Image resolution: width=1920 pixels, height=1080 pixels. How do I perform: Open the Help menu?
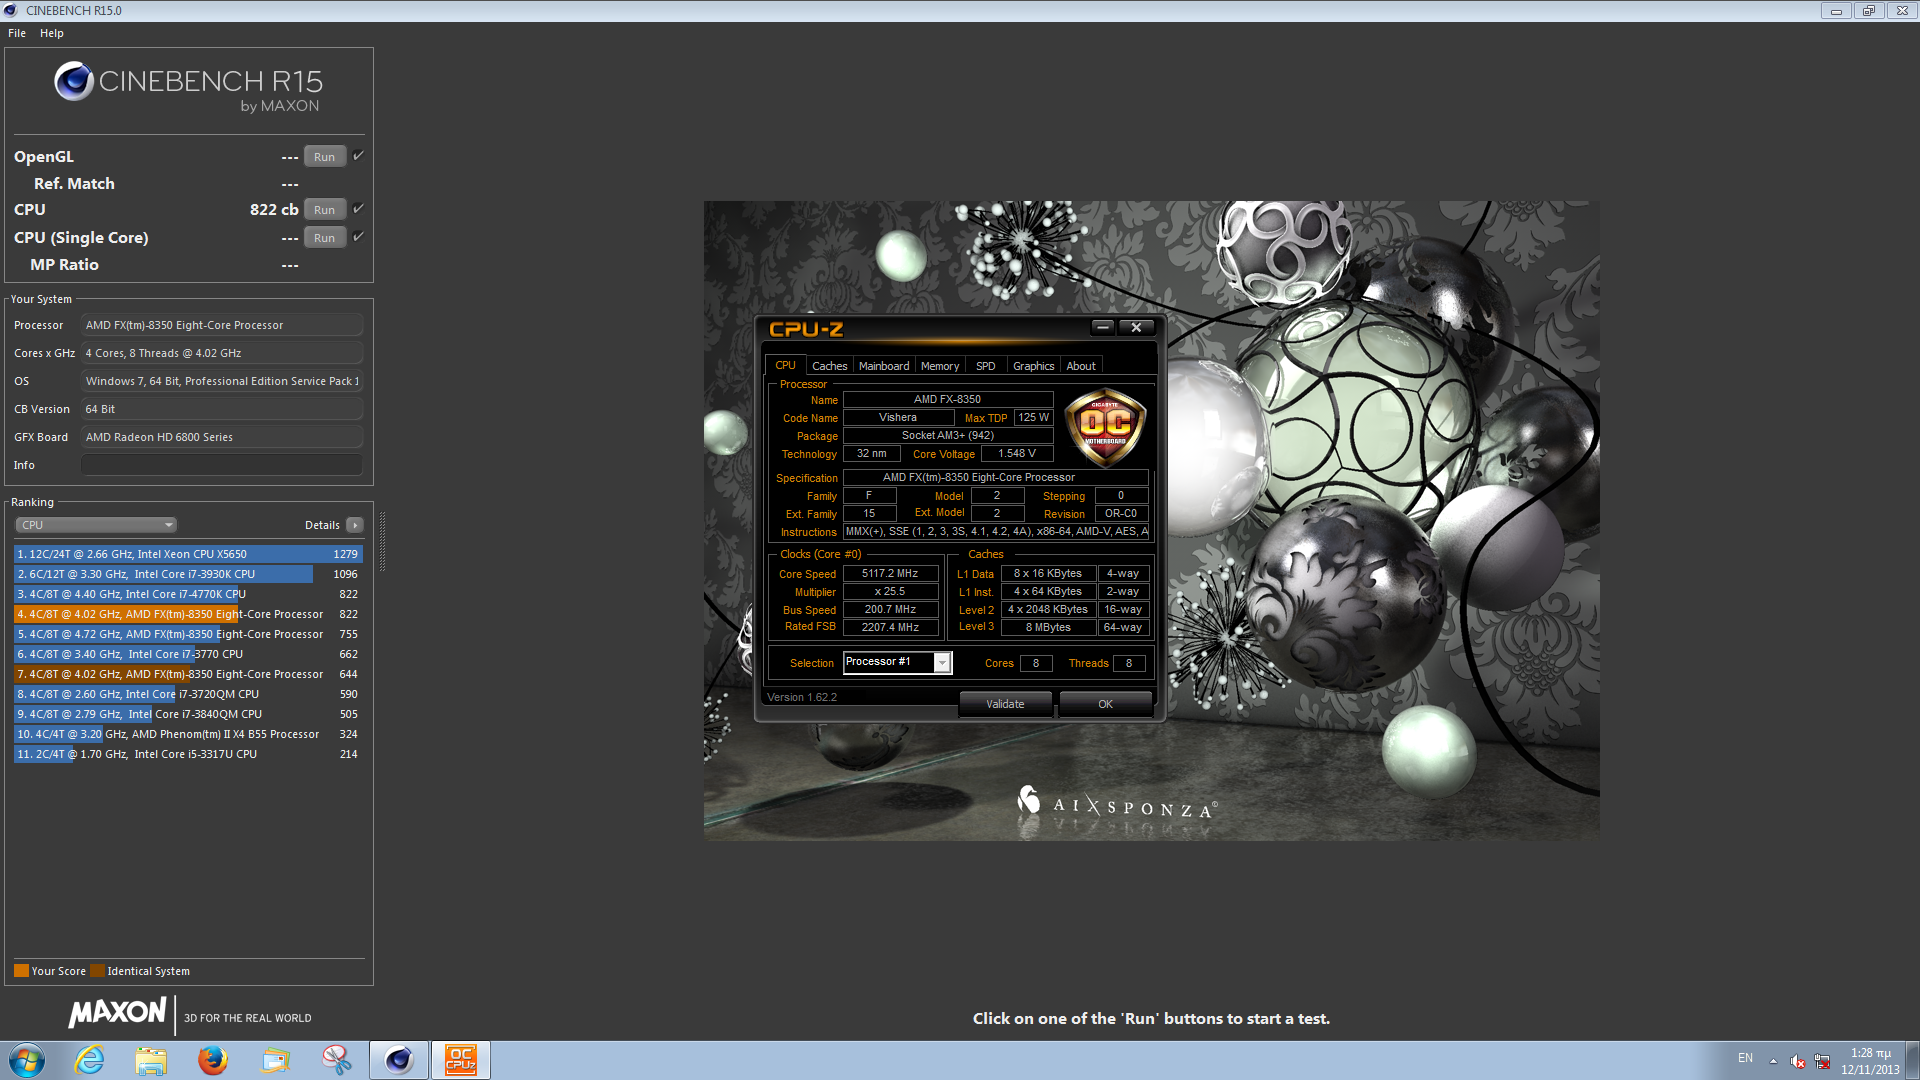pos(52,33)
